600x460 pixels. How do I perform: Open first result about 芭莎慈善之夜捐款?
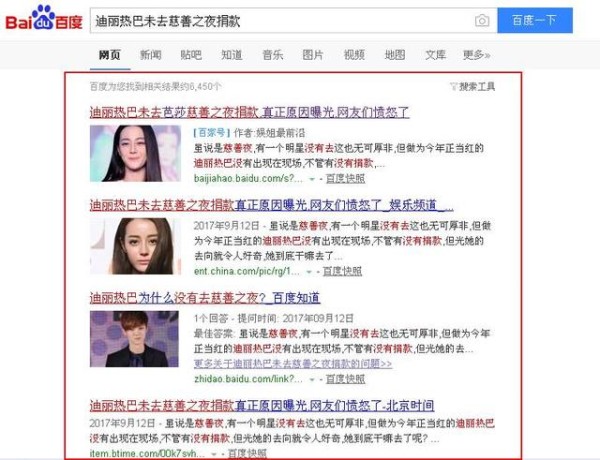click(249, 112)
